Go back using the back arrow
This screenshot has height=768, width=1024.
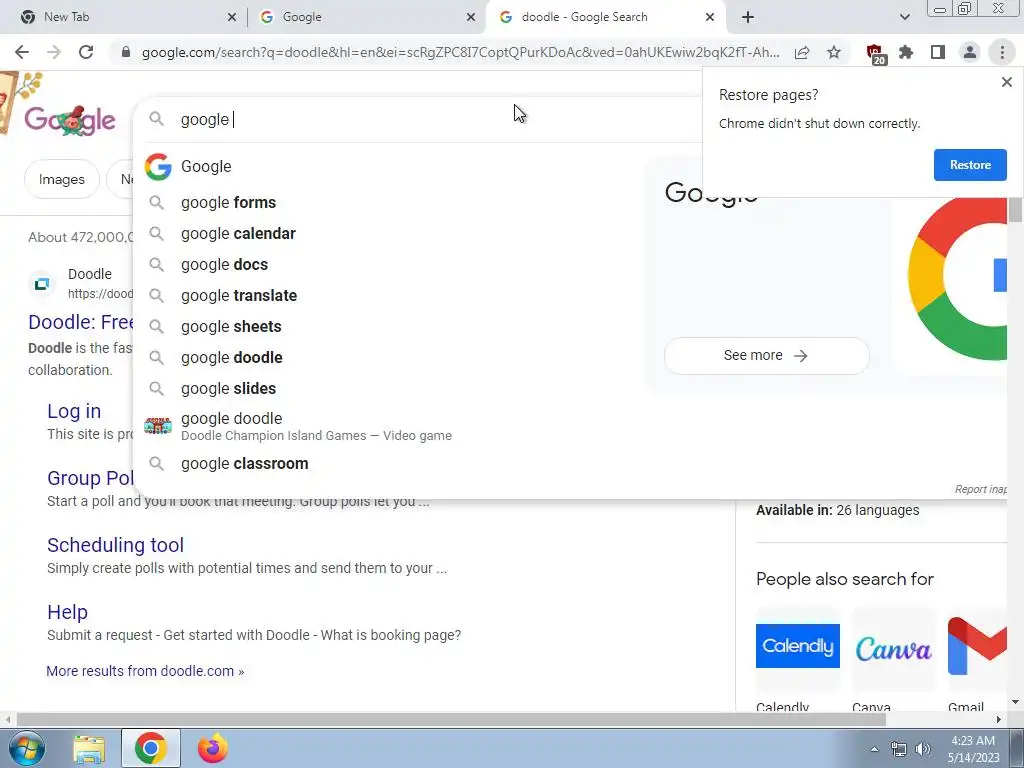22,52
